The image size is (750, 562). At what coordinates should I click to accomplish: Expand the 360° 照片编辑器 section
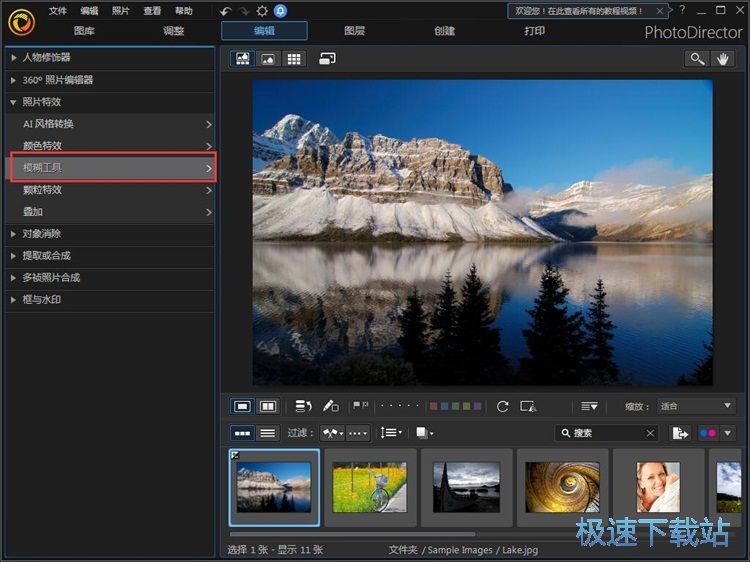110,80
